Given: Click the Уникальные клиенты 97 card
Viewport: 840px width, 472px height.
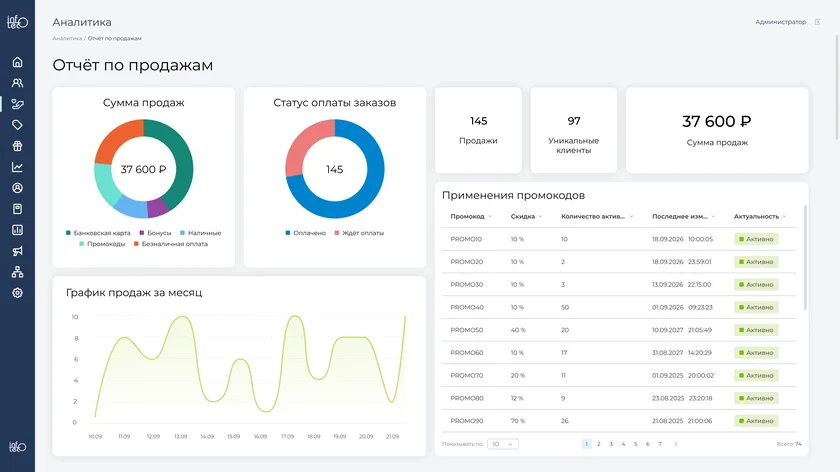Looking at the screenshot, I should coord(574,130).
